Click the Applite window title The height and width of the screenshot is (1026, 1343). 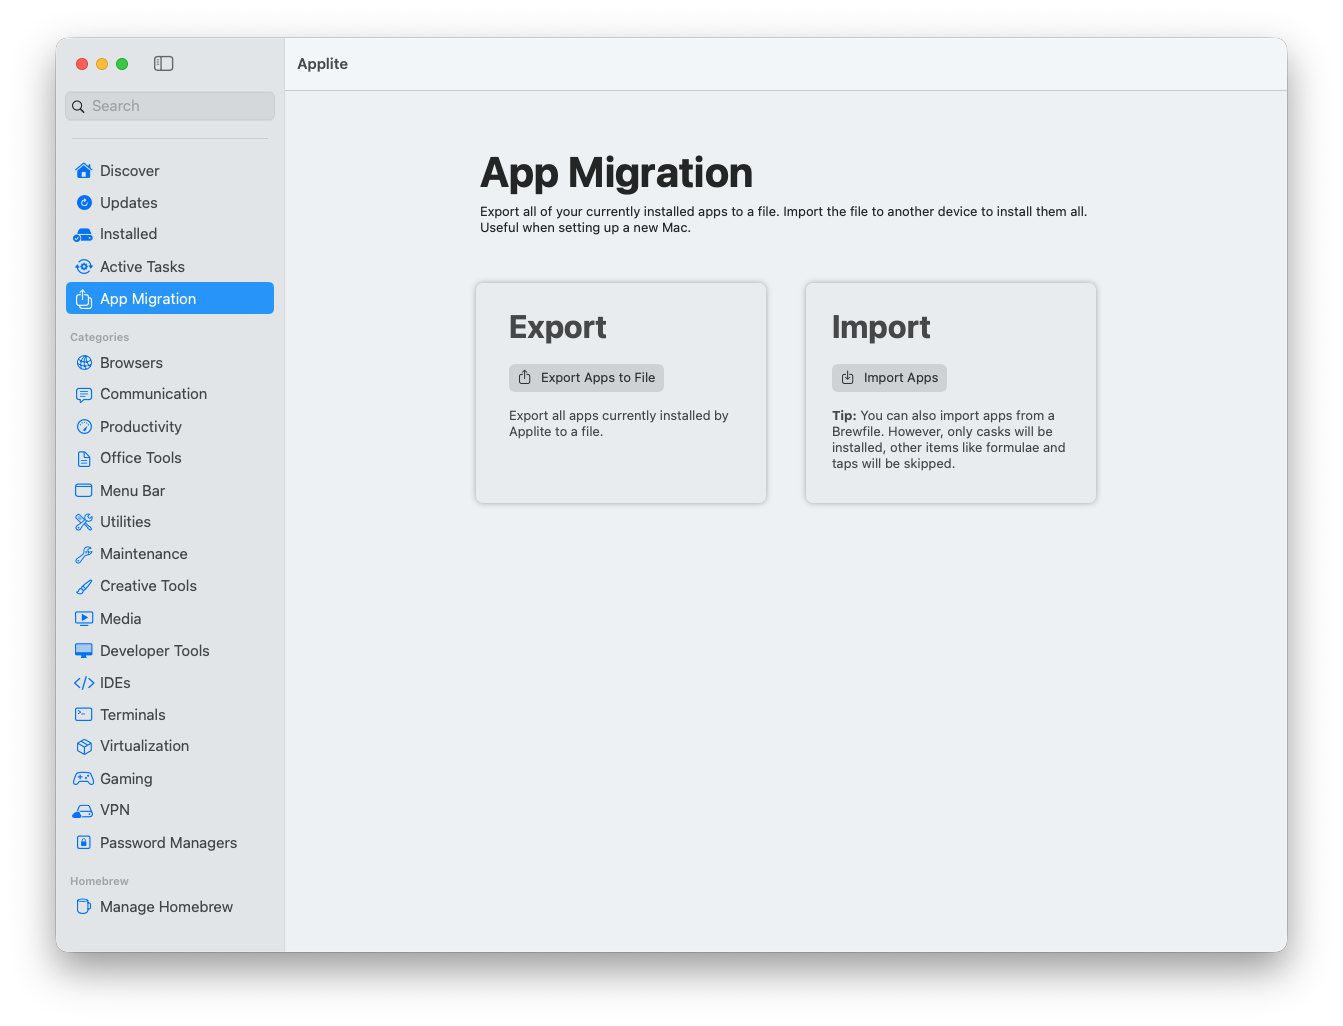(322, 64)
